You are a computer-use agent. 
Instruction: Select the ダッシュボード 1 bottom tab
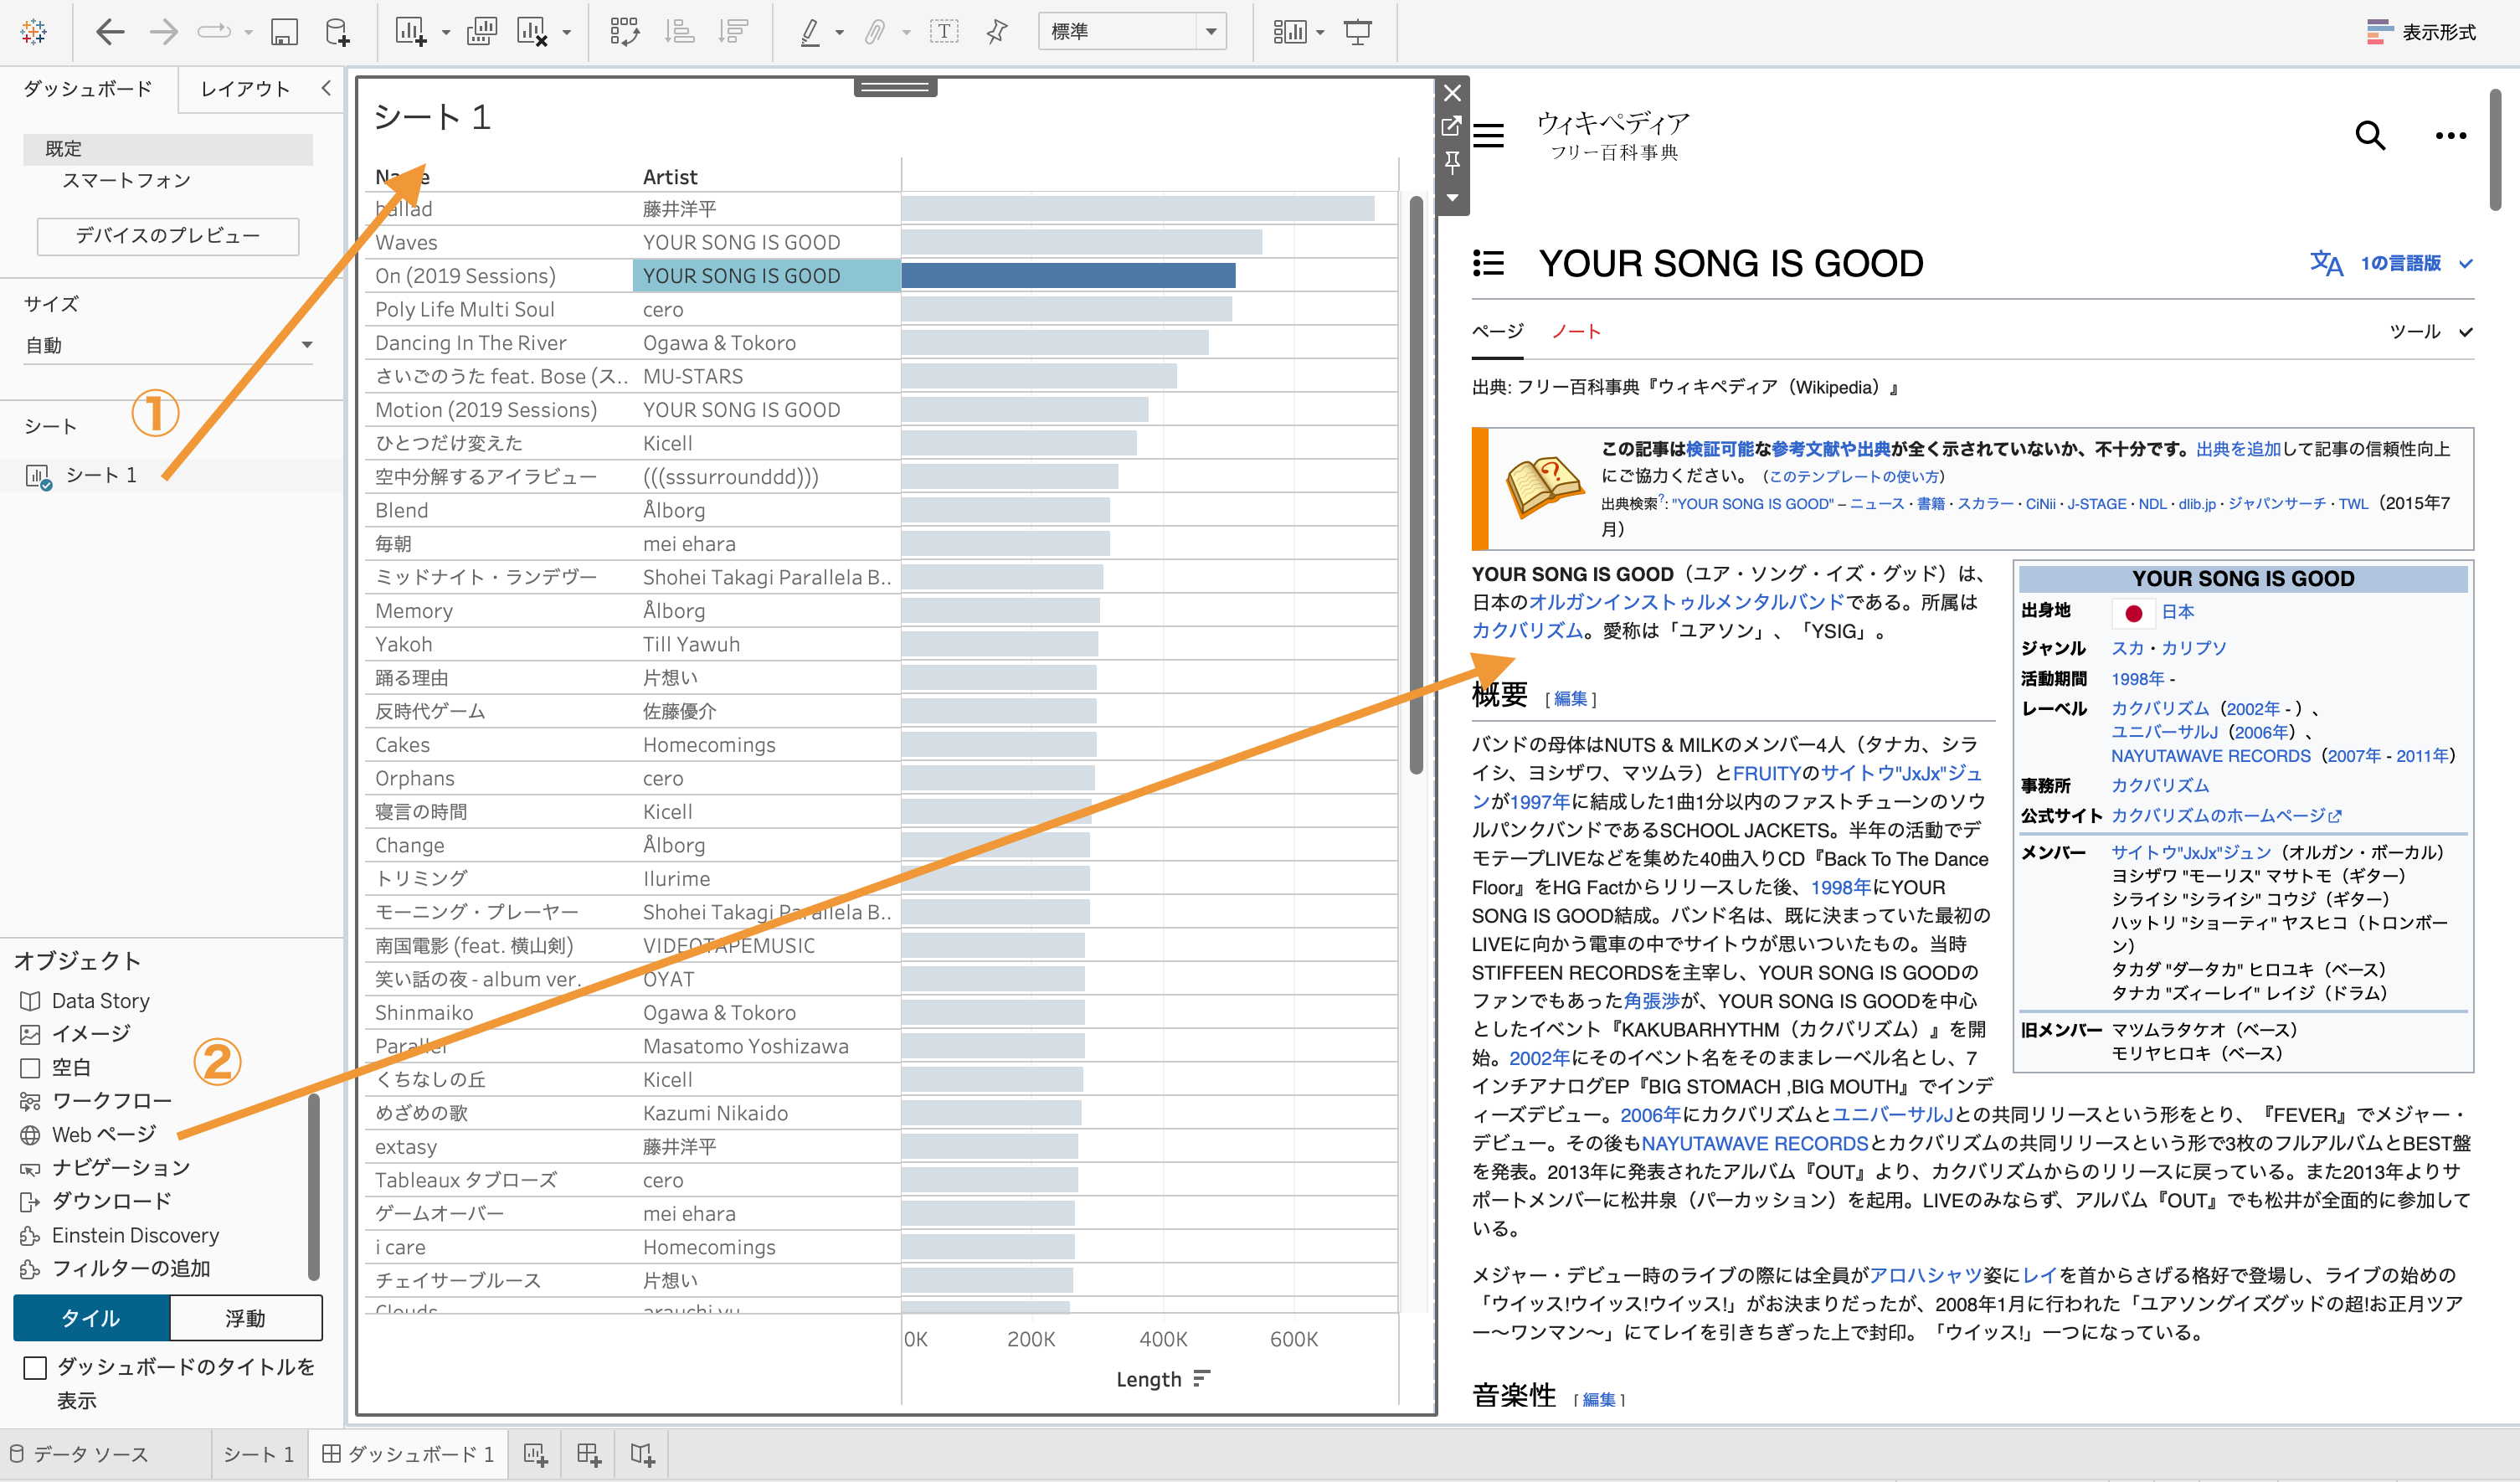click(x=408, y=1454)
